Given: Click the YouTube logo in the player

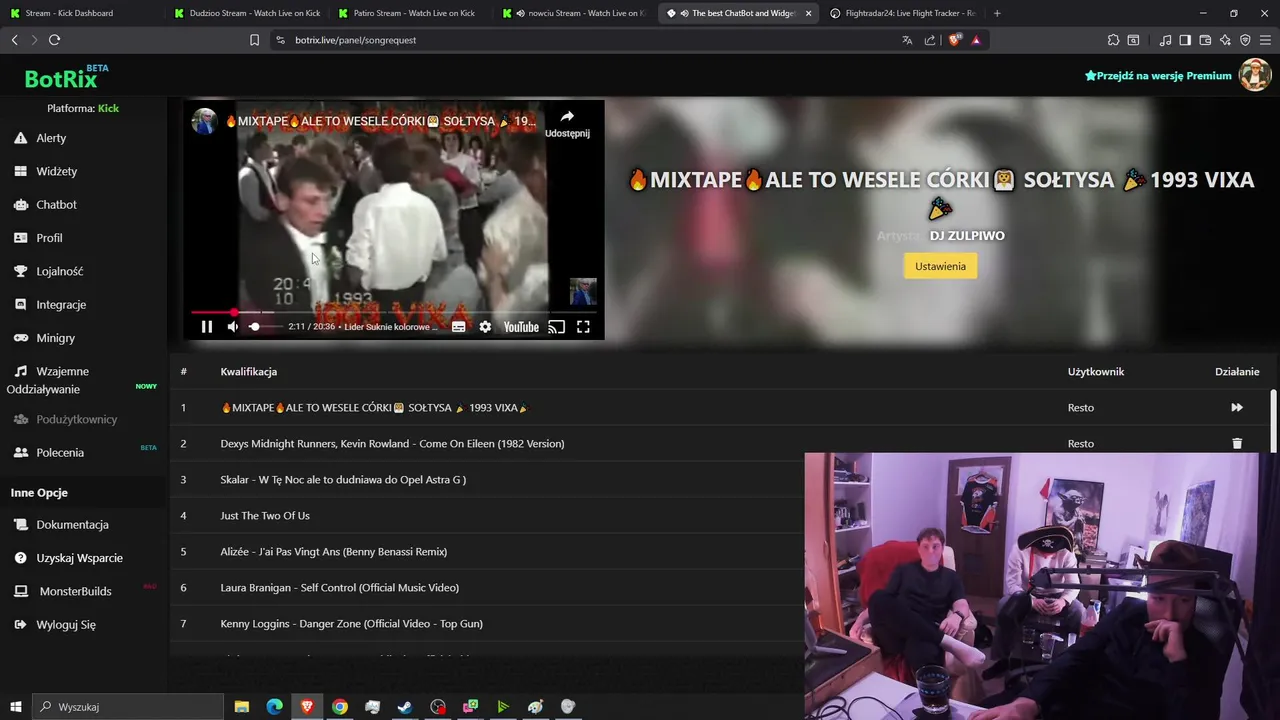Looking at the screenshot, I should coord(521,327).
